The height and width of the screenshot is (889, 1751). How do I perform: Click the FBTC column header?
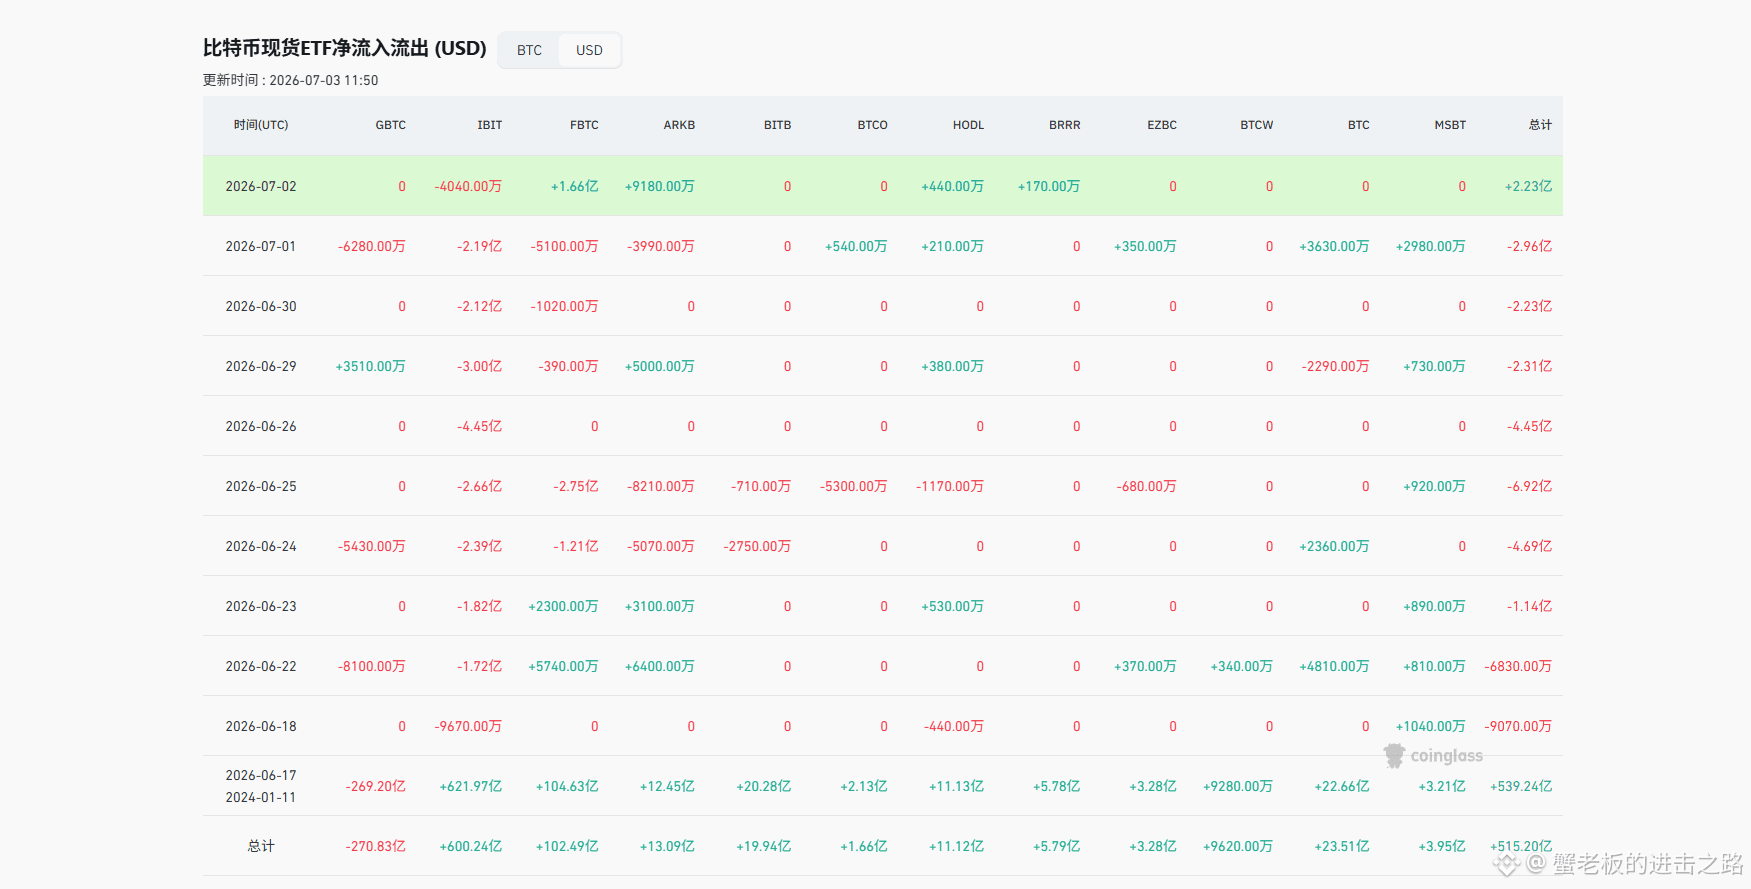[x=584, y=125]
